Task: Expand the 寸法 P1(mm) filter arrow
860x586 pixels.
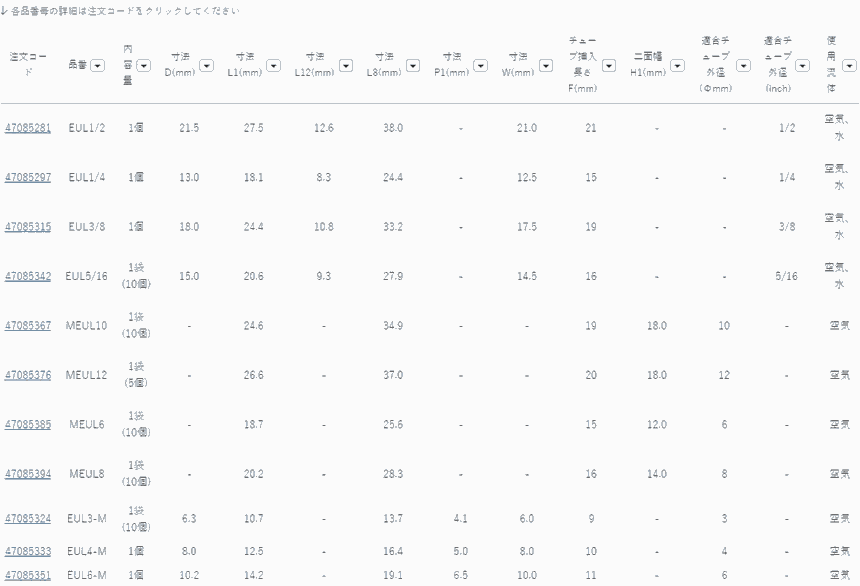Action: 481,65
